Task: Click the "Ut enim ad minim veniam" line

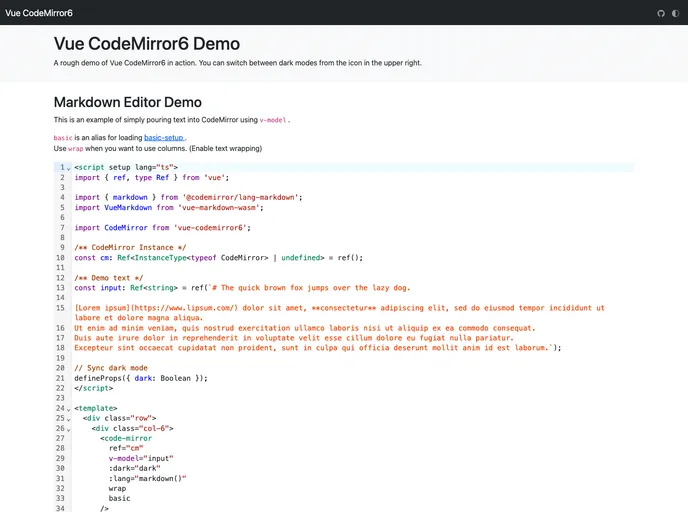Action: click(305, 328)
